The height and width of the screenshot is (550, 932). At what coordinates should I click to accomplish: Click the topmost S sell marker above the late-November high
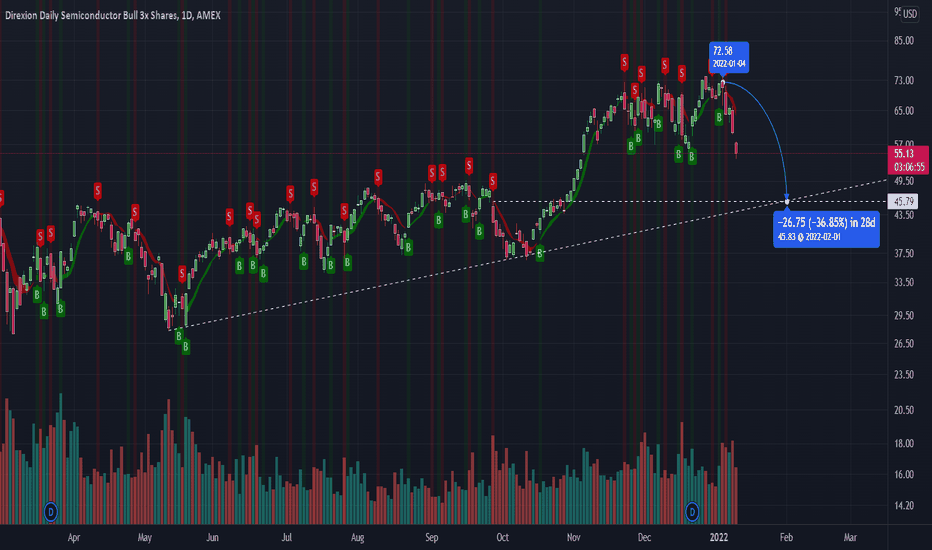click(x=624, y=61)
